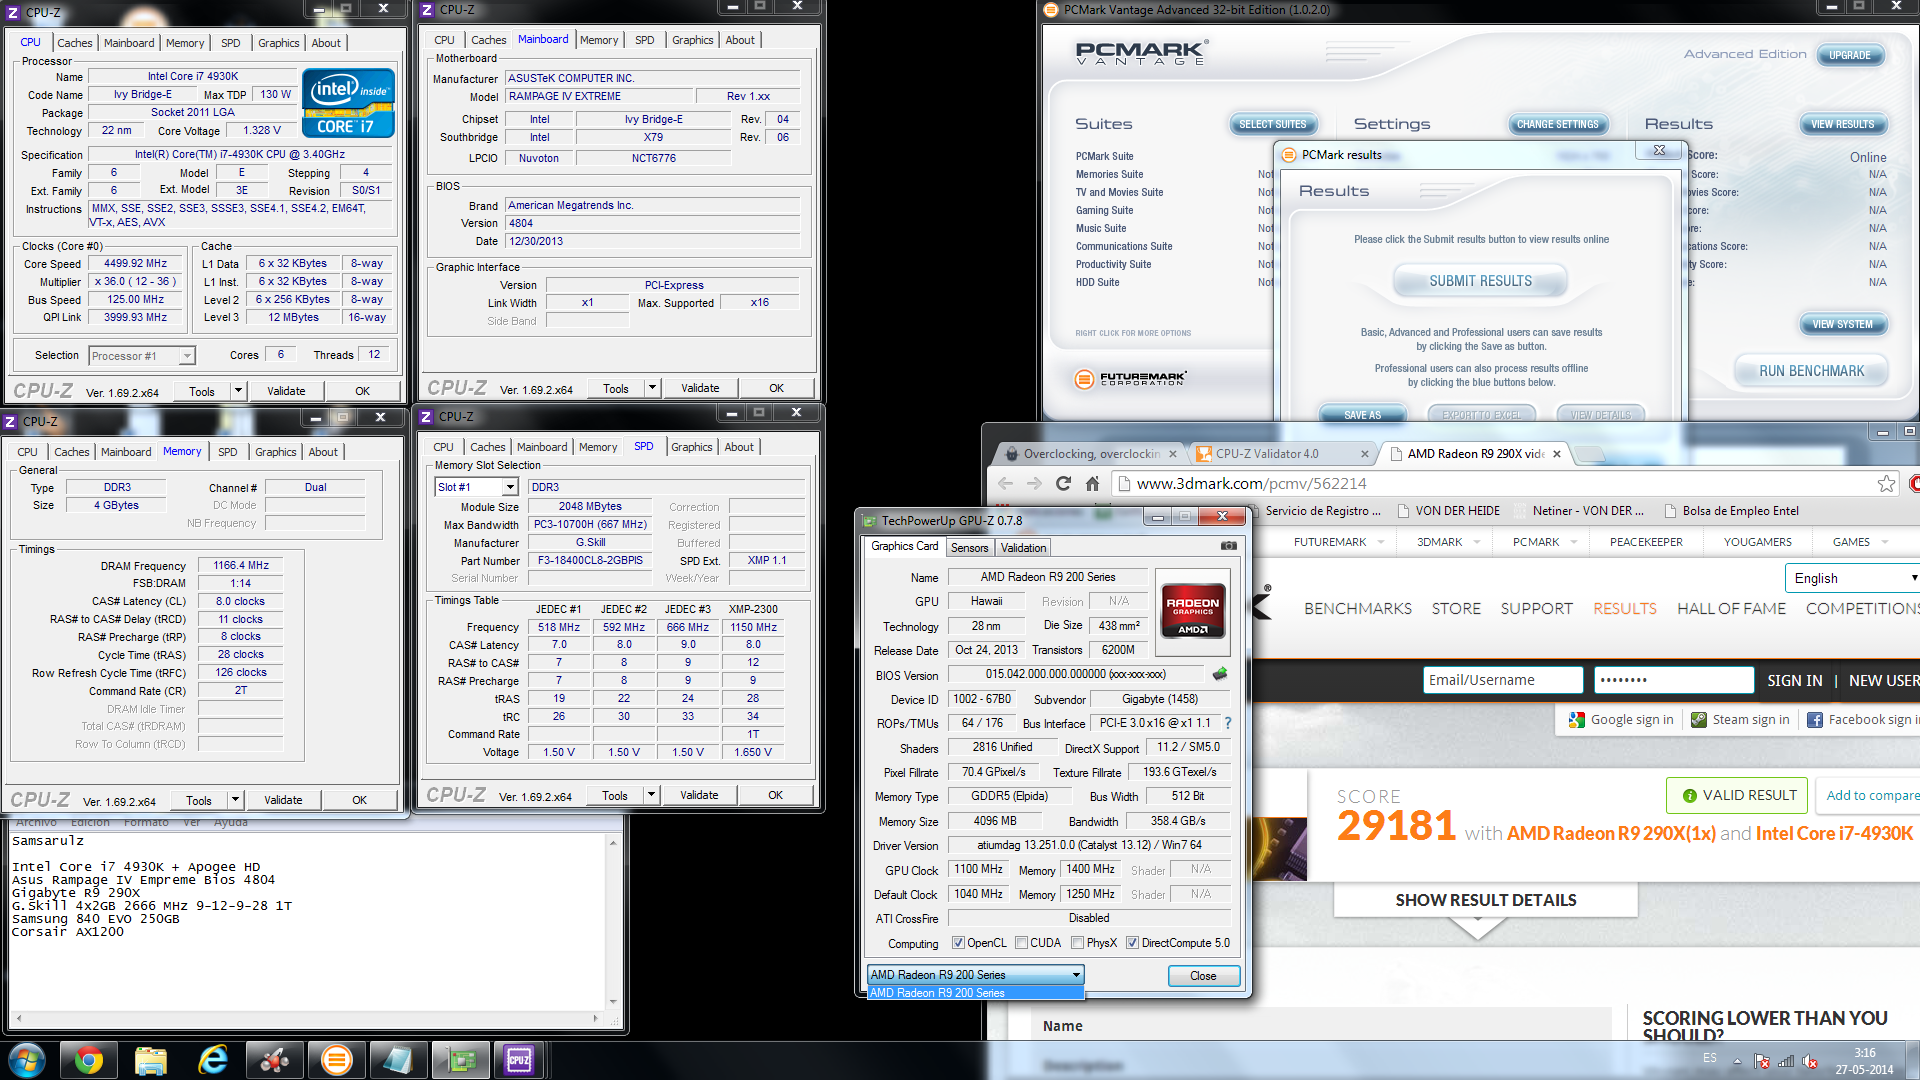Open Caches tab in CPU-Z CPU window
Viewport: 1920px width, 1080px height.
tap(74, 43)
